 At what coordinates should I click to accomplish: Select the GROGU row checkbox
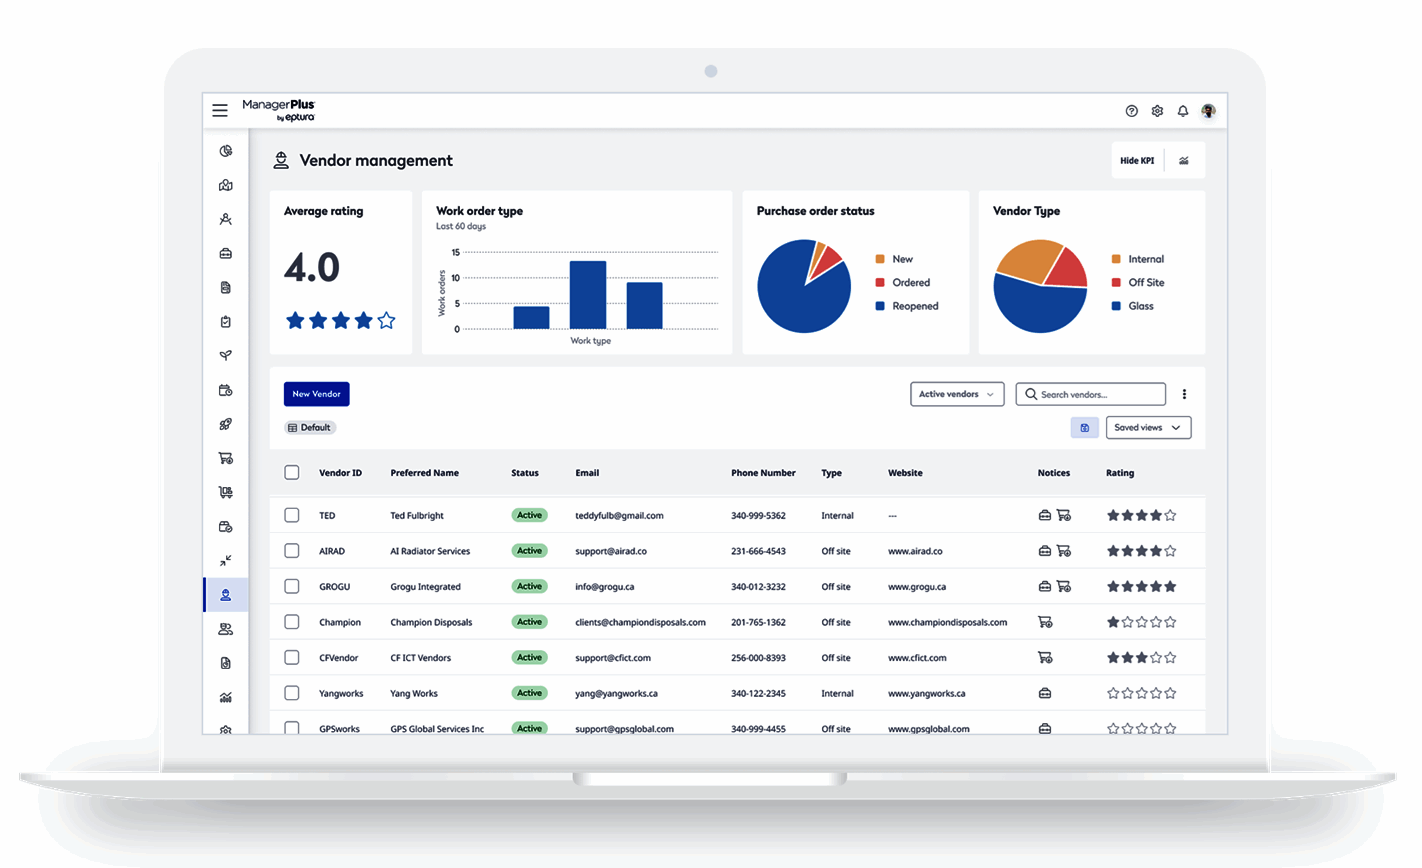tap(292, 586)
